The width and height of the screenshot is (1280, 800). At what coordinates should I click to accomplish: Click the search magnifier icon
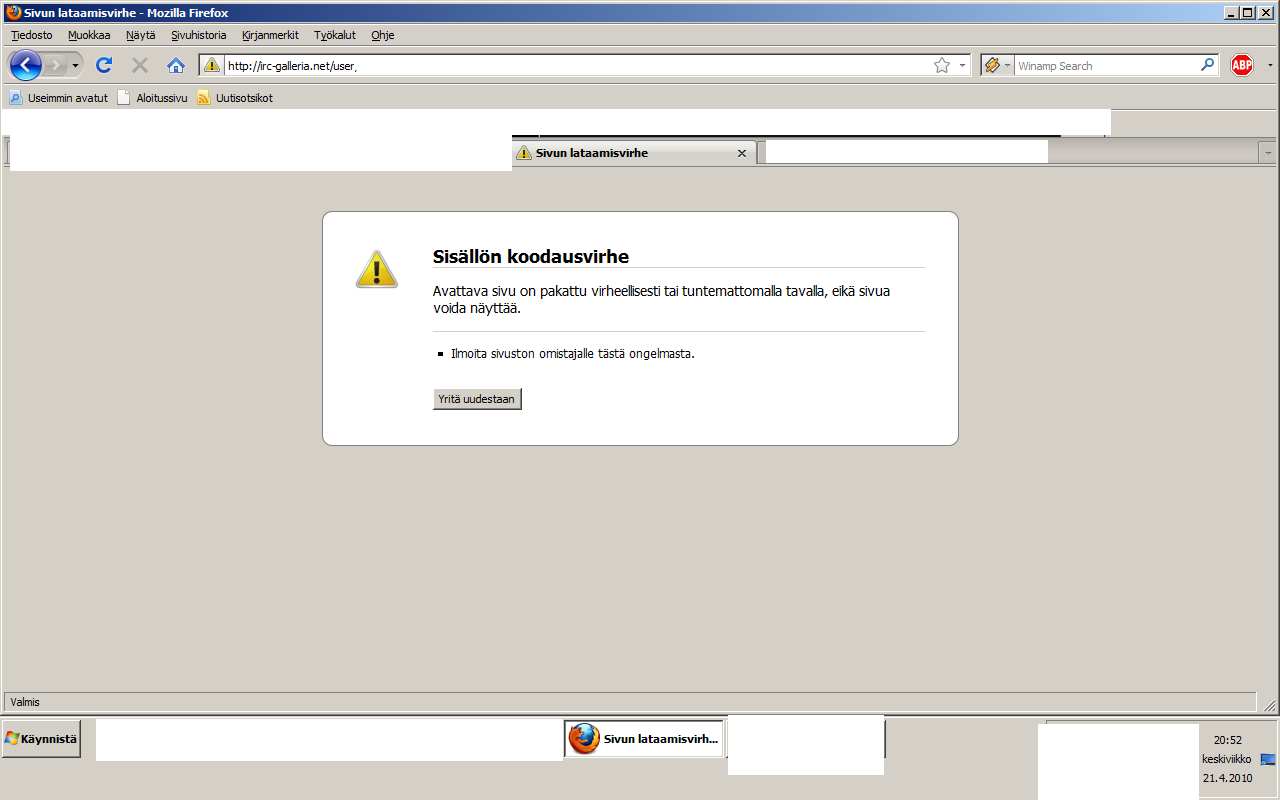(x=1208, y=65)
